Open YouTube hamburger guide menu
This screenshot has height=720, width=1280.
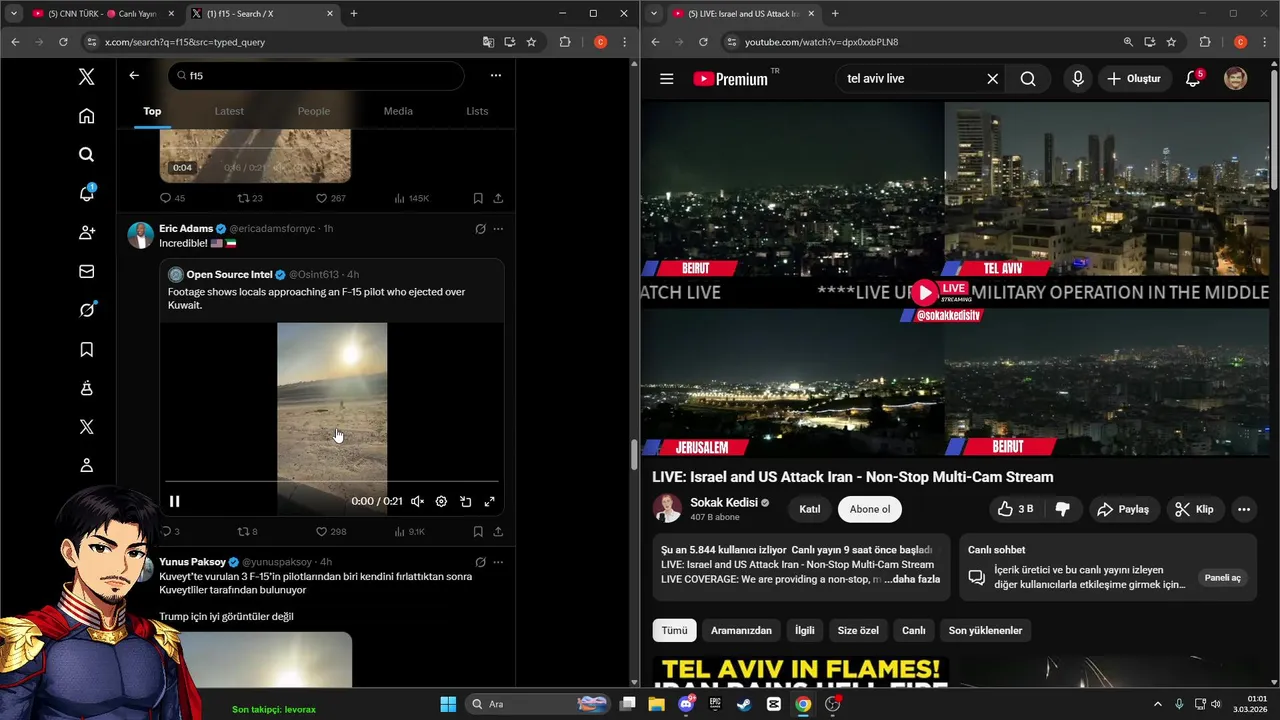coord(666,78)
